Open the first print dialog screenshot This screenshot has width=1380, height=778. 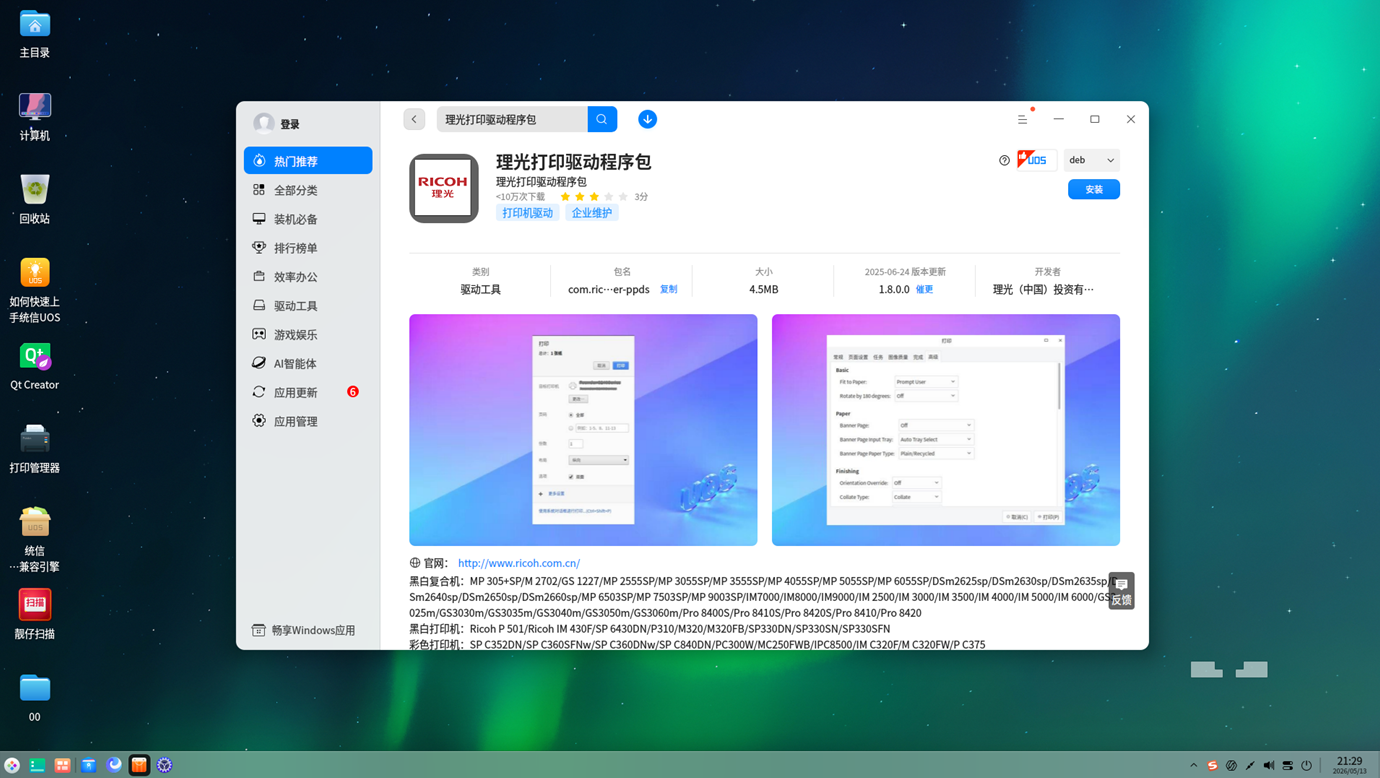click(583, 430)
